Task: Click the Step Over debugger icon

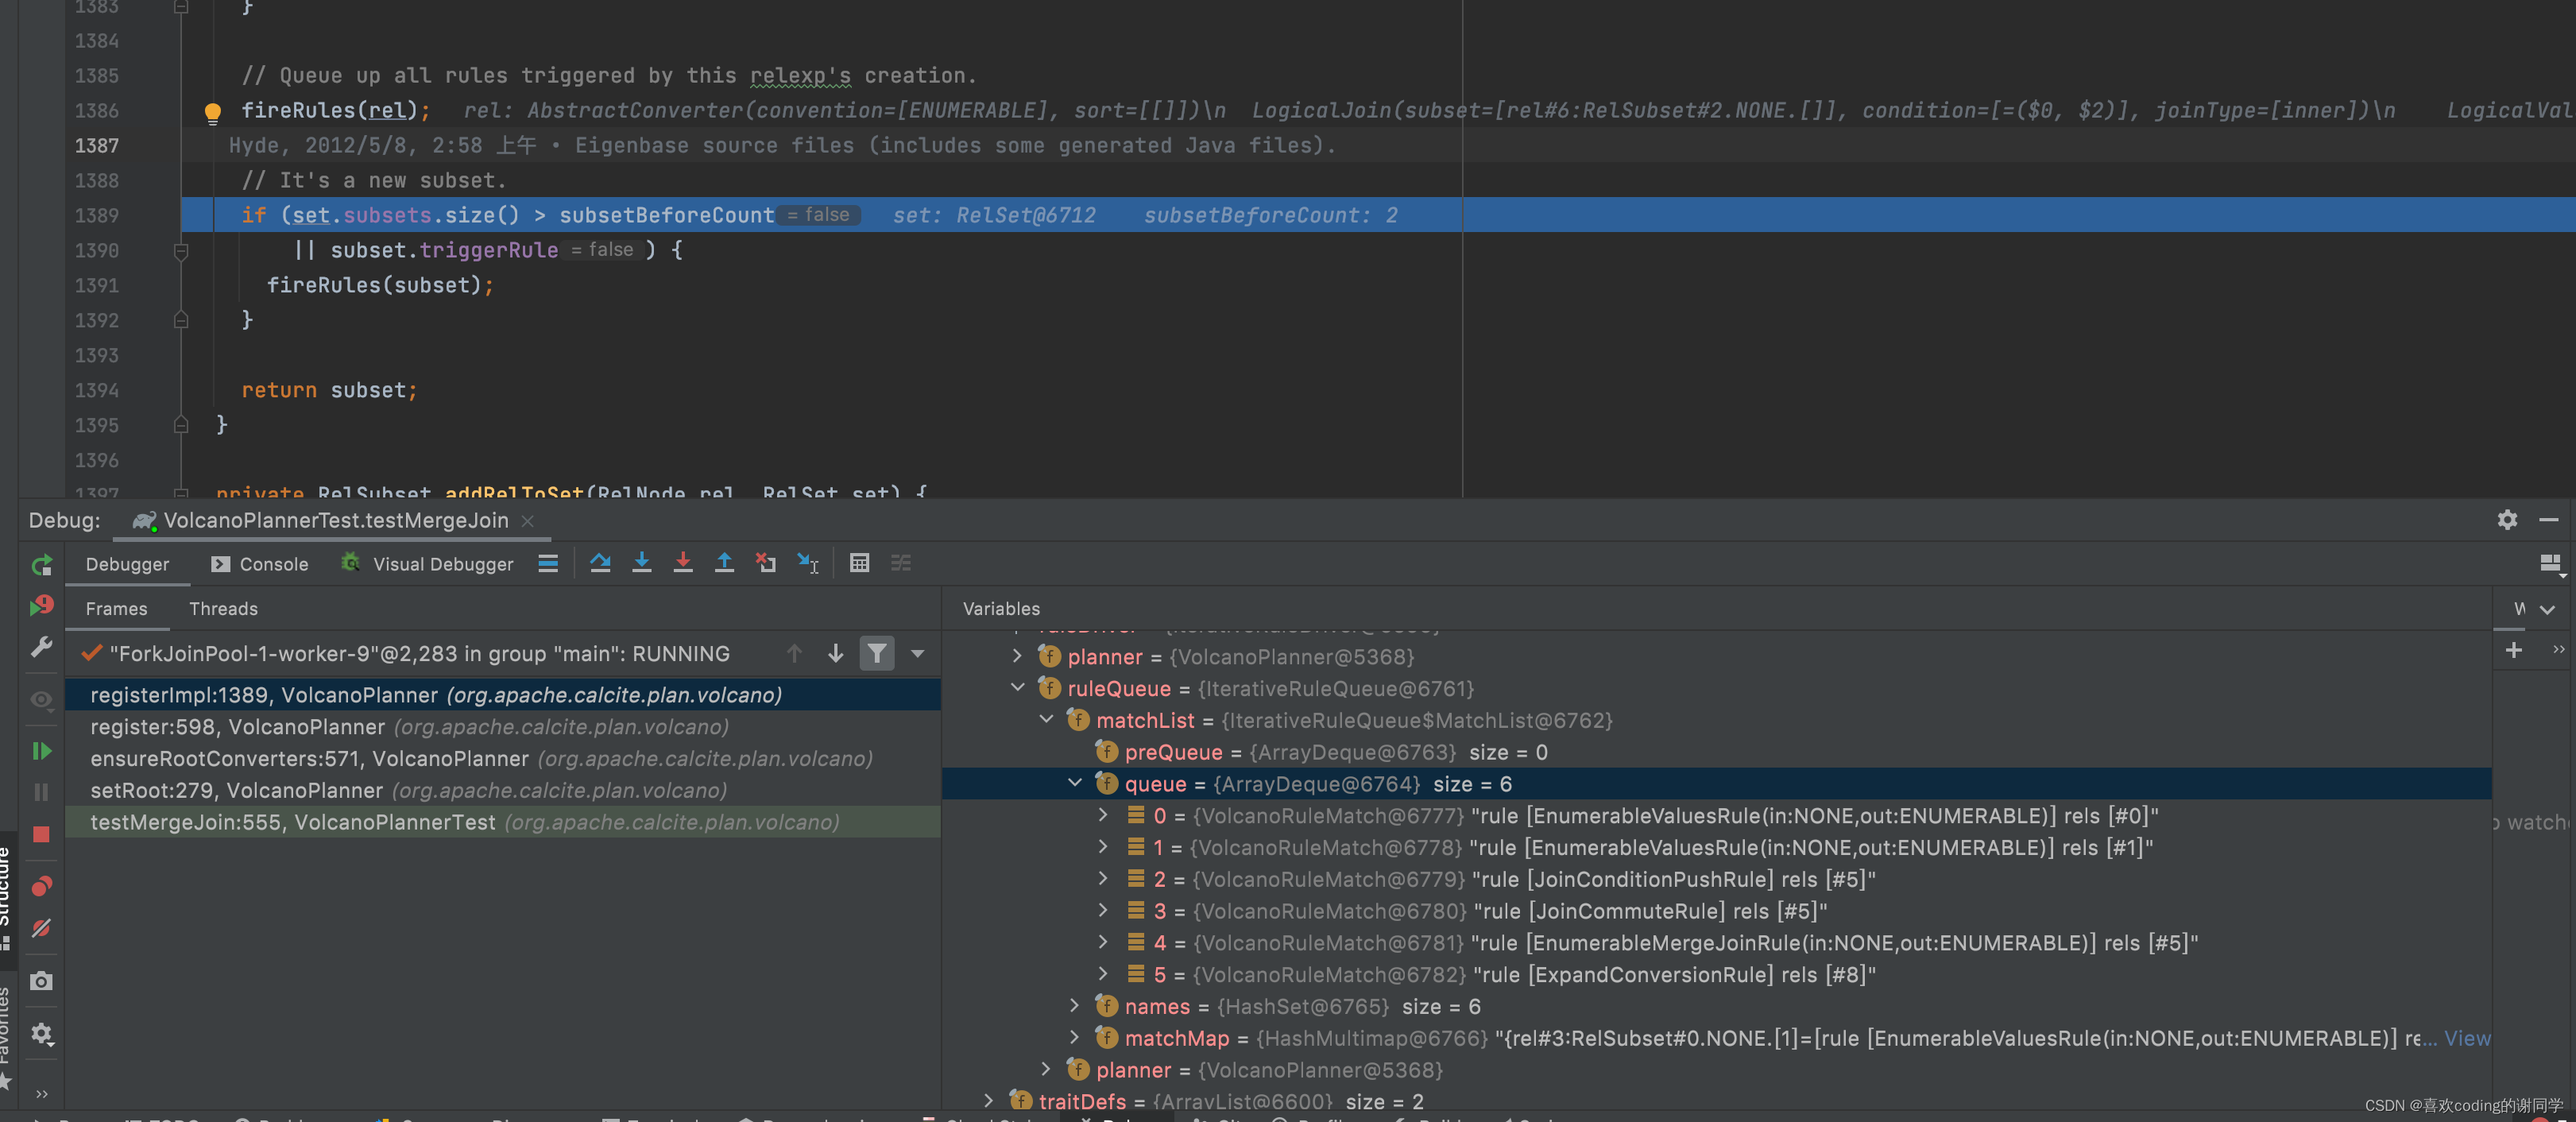Action: coord(600,563)
